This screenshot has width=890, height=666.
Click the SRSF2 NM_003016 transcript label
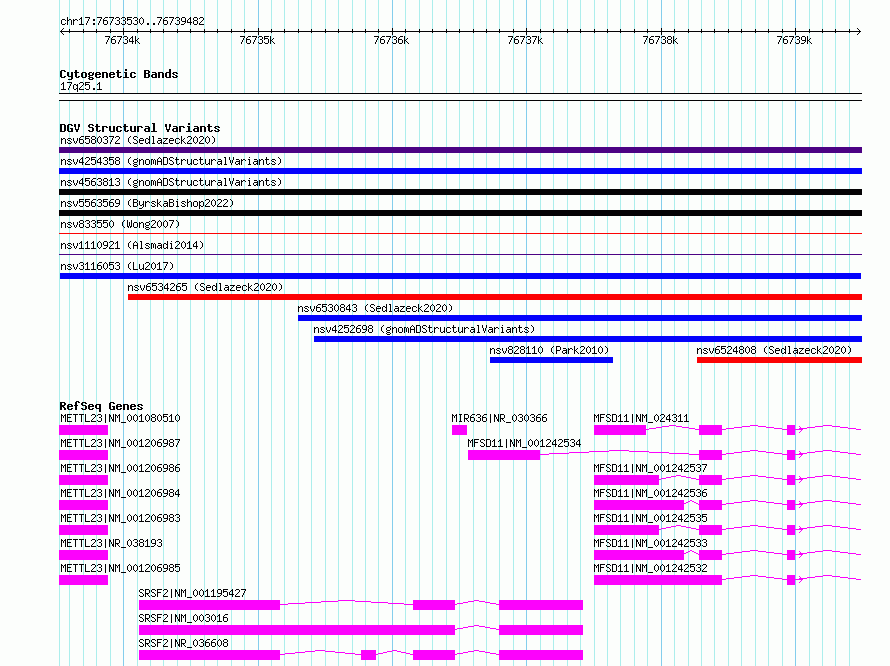(183, 618)
